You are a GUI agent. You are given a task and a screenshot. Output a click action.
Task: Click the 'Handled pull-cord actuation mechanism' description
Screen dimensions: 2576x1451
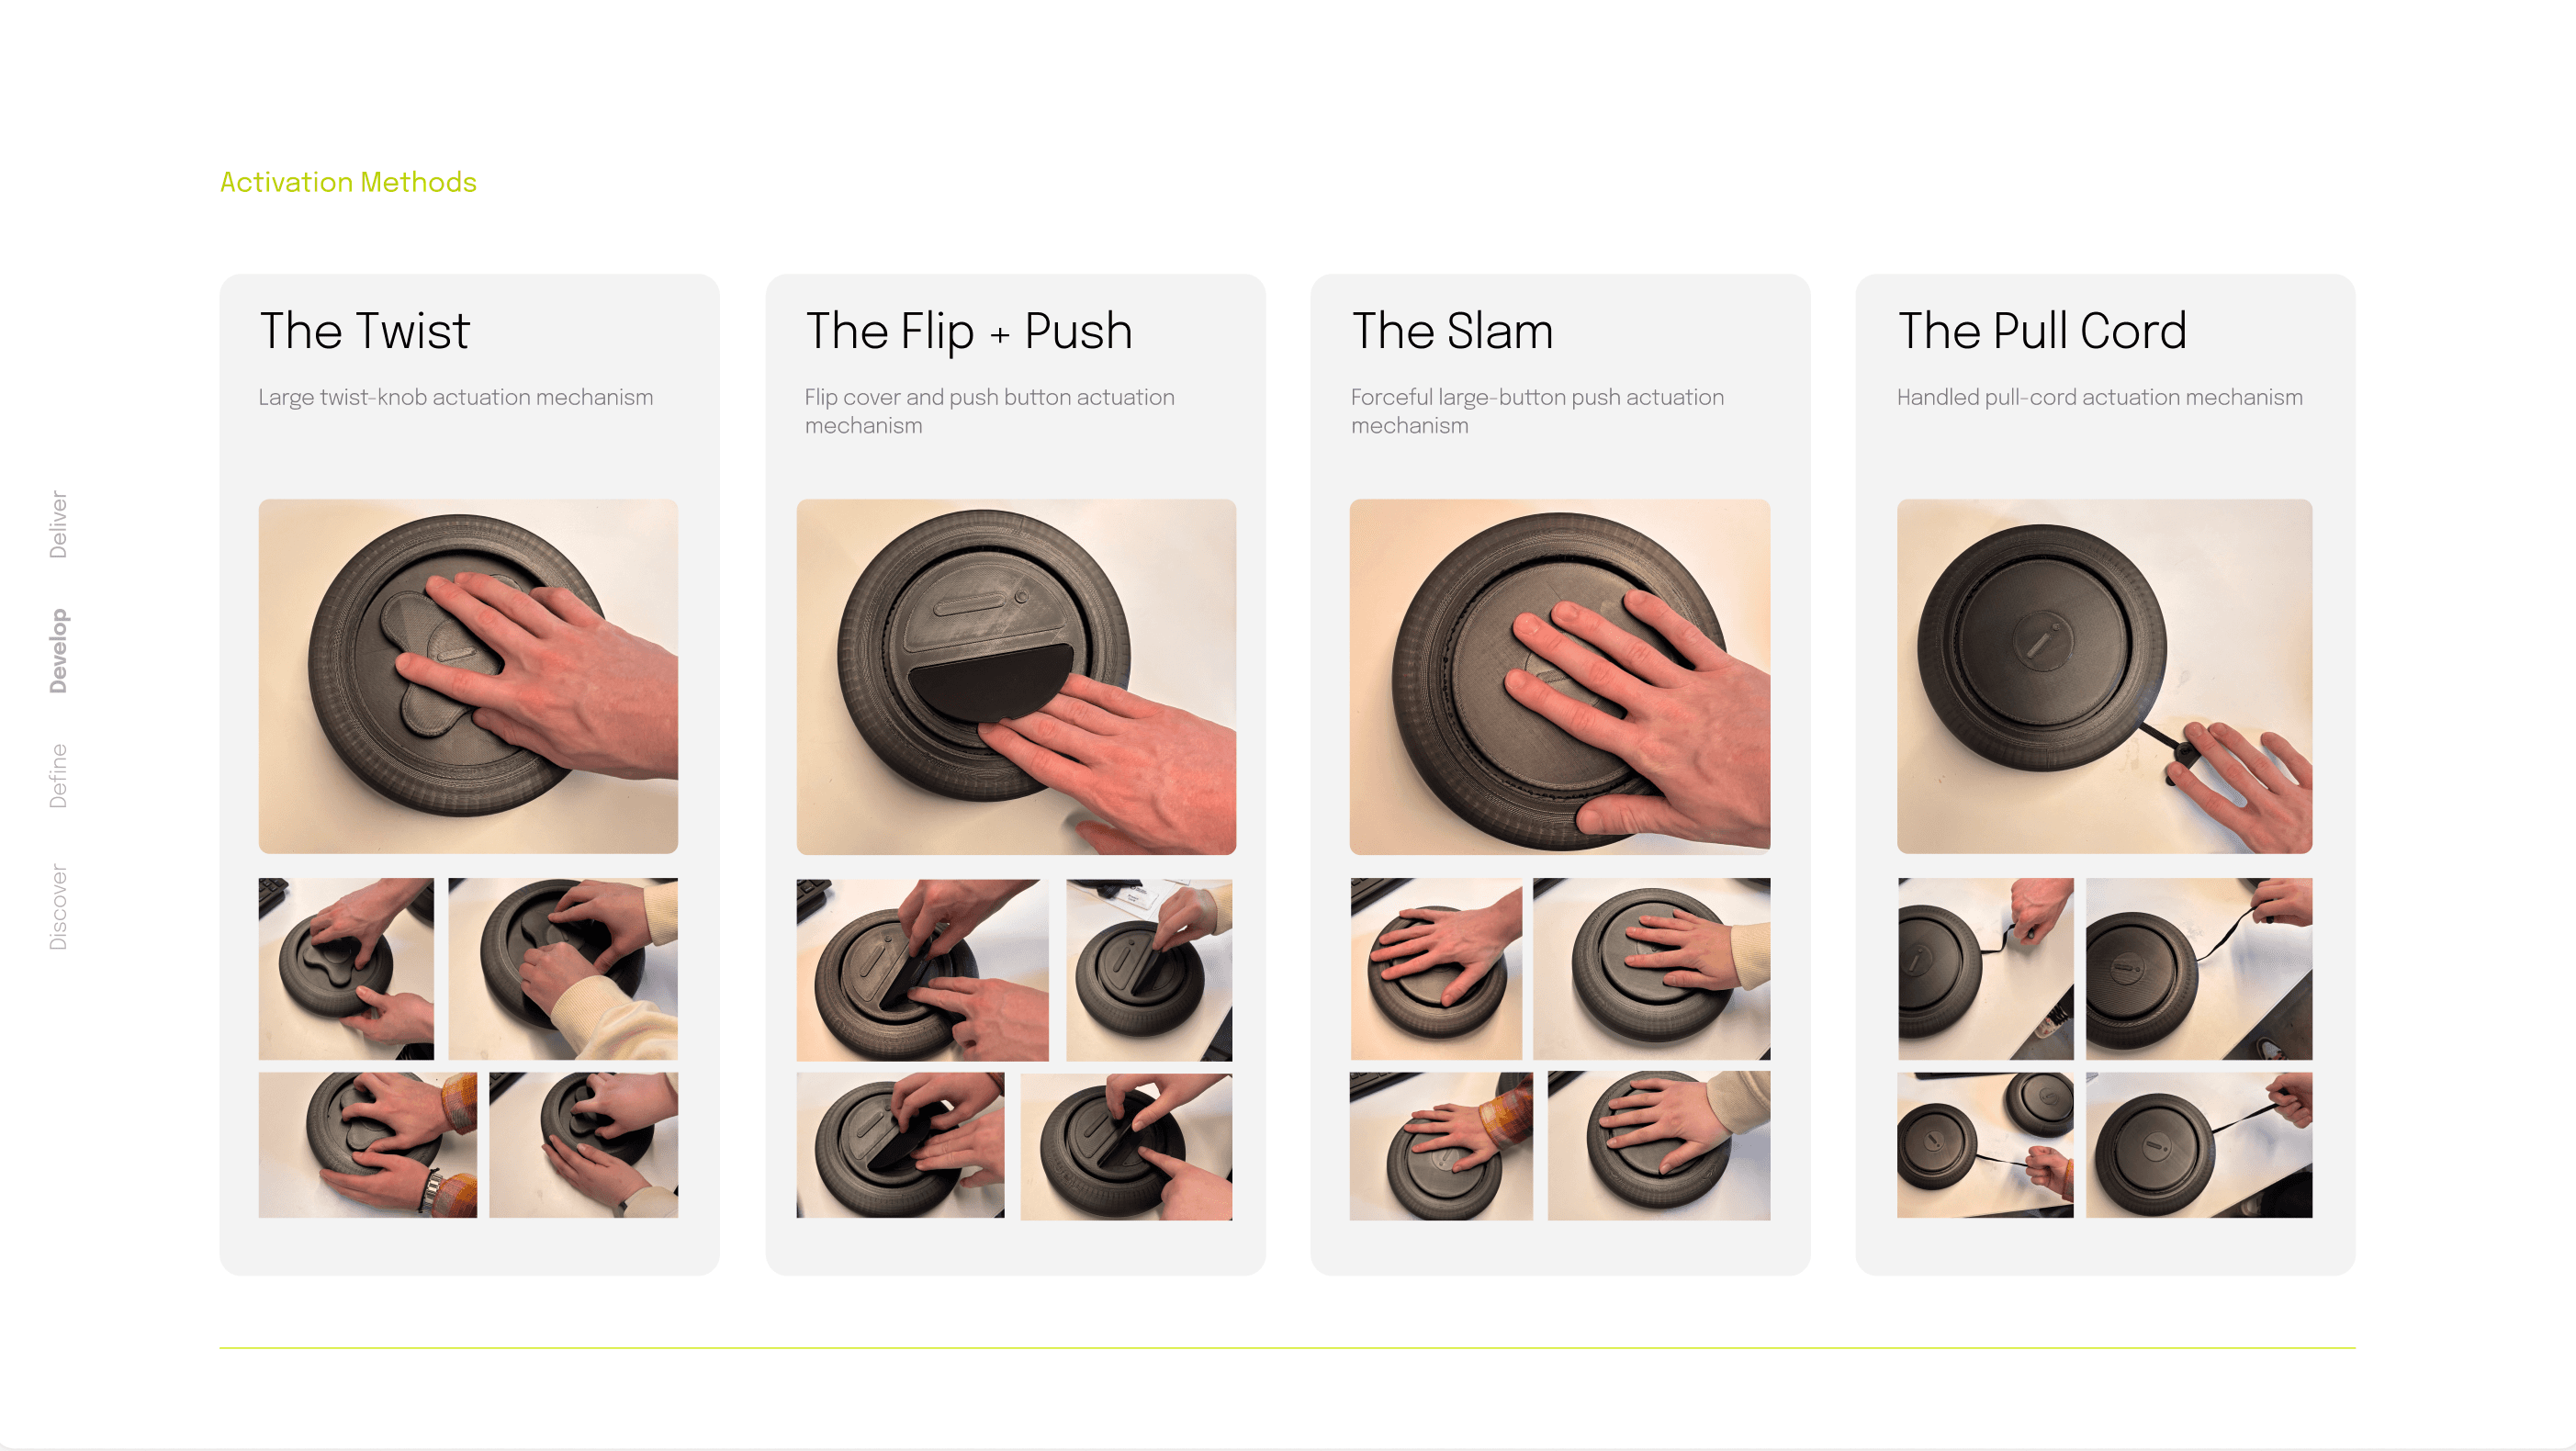pyautogui.click(x=2100, y=397)
